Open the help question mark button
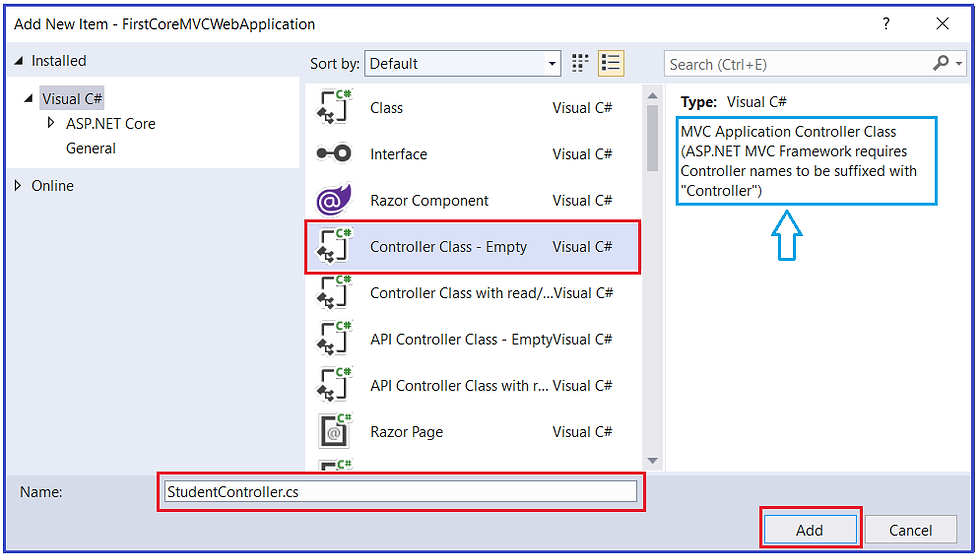The width and height of the screenshot is (980, 559). tap(886, 24)
